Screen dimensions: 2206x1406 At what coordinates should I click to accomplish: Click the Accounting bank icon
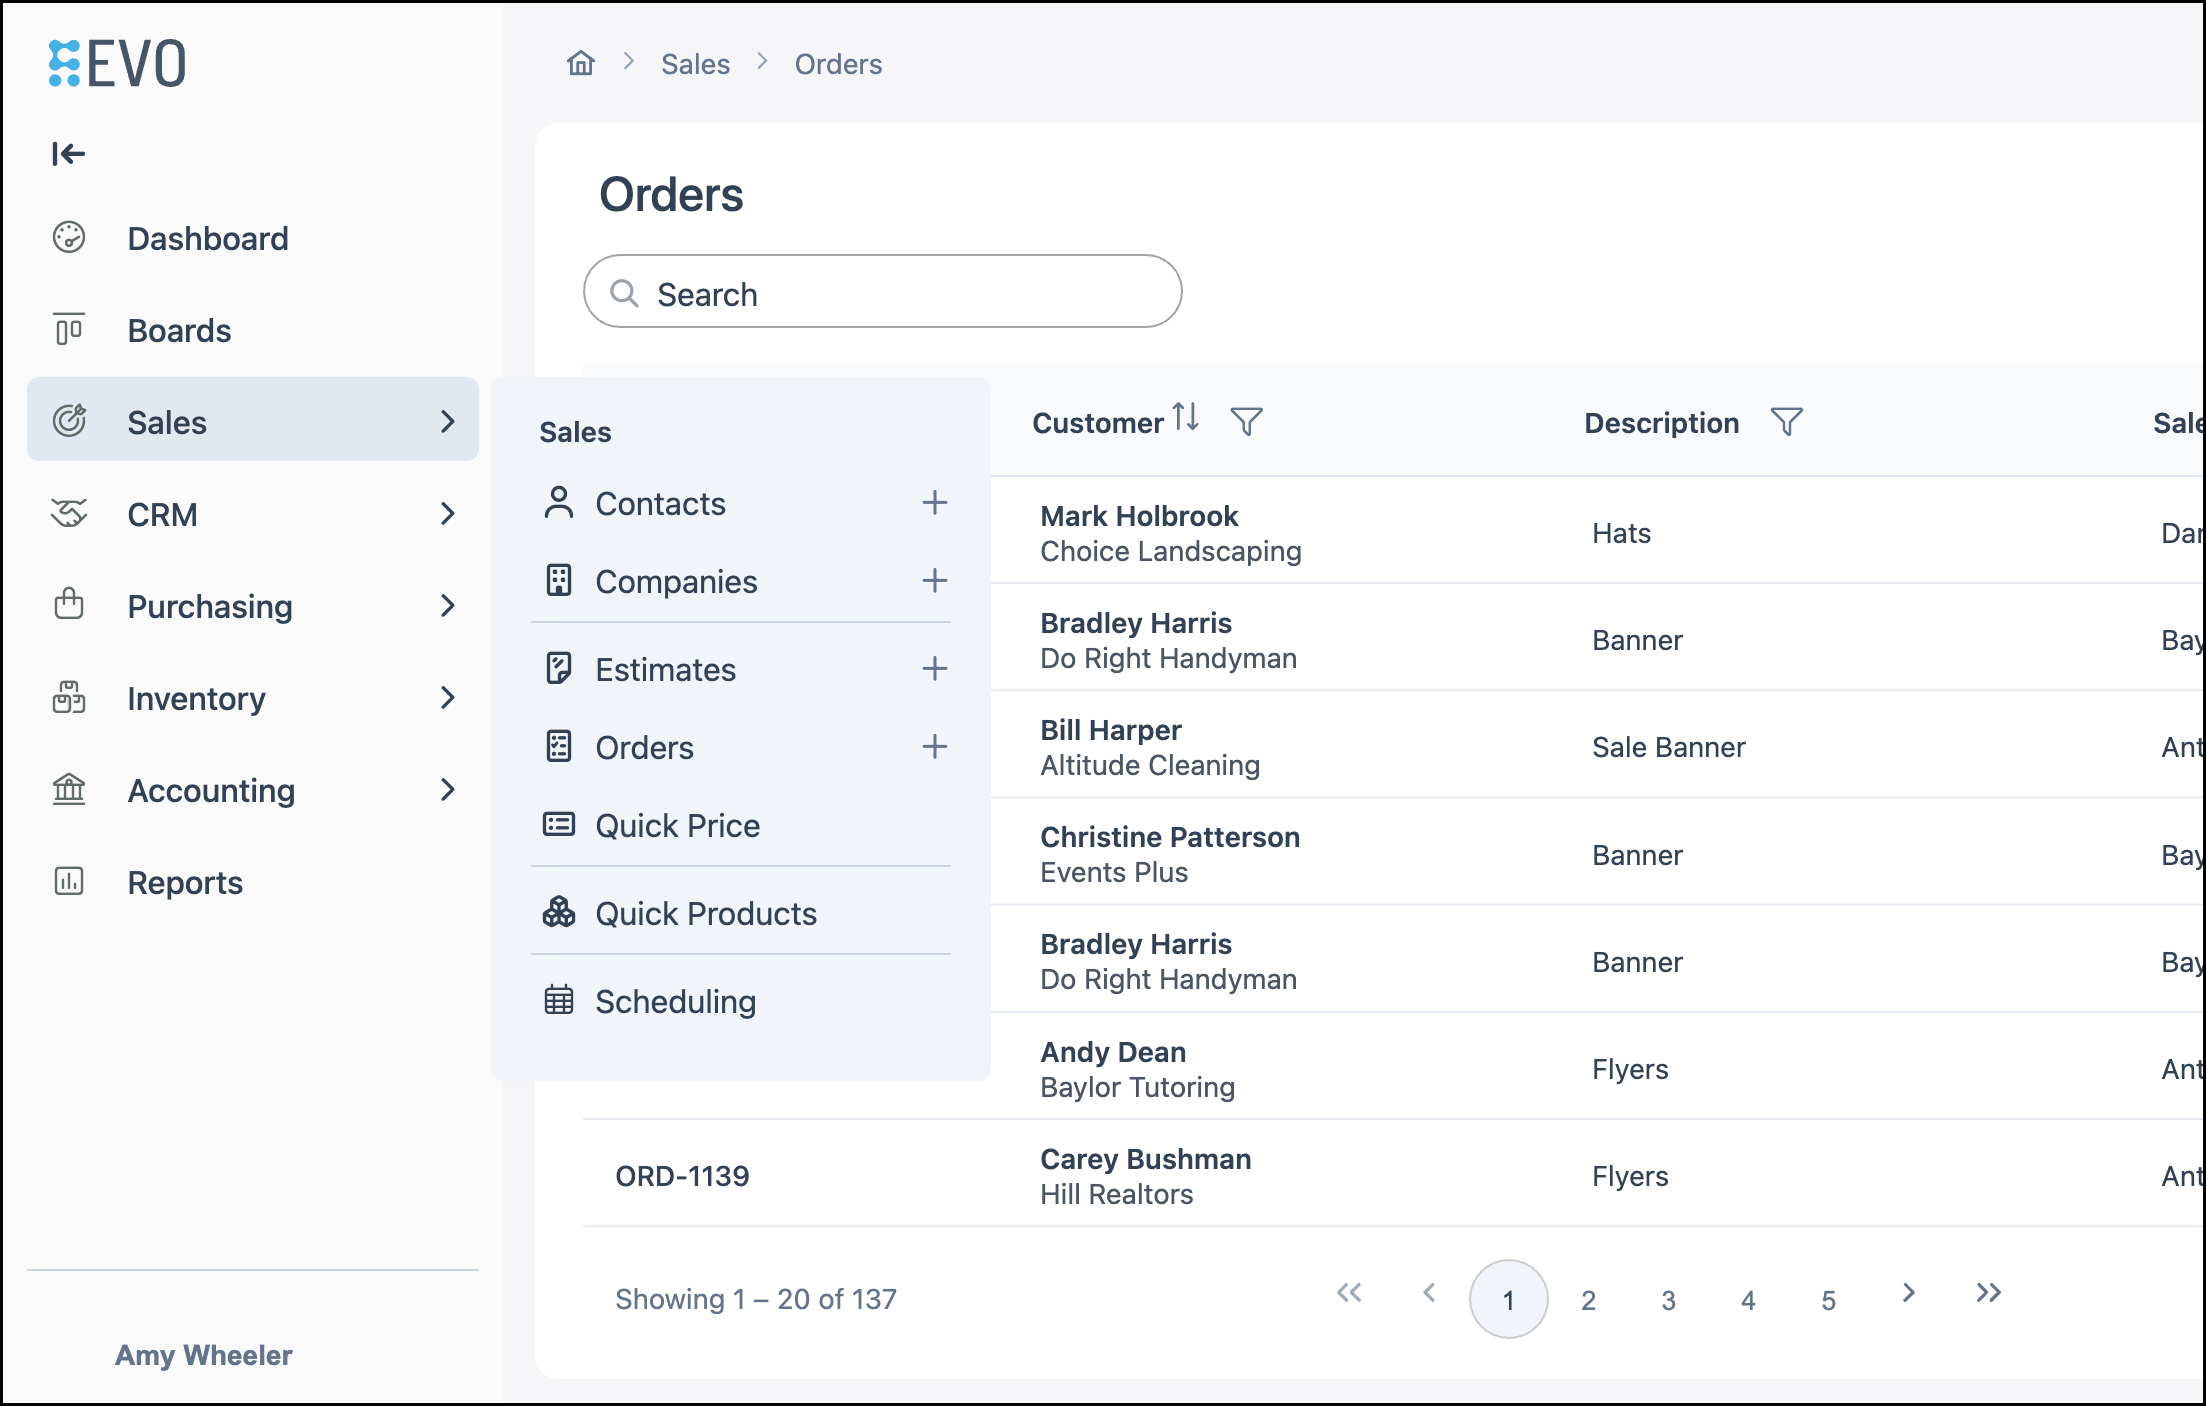point(69,789)
